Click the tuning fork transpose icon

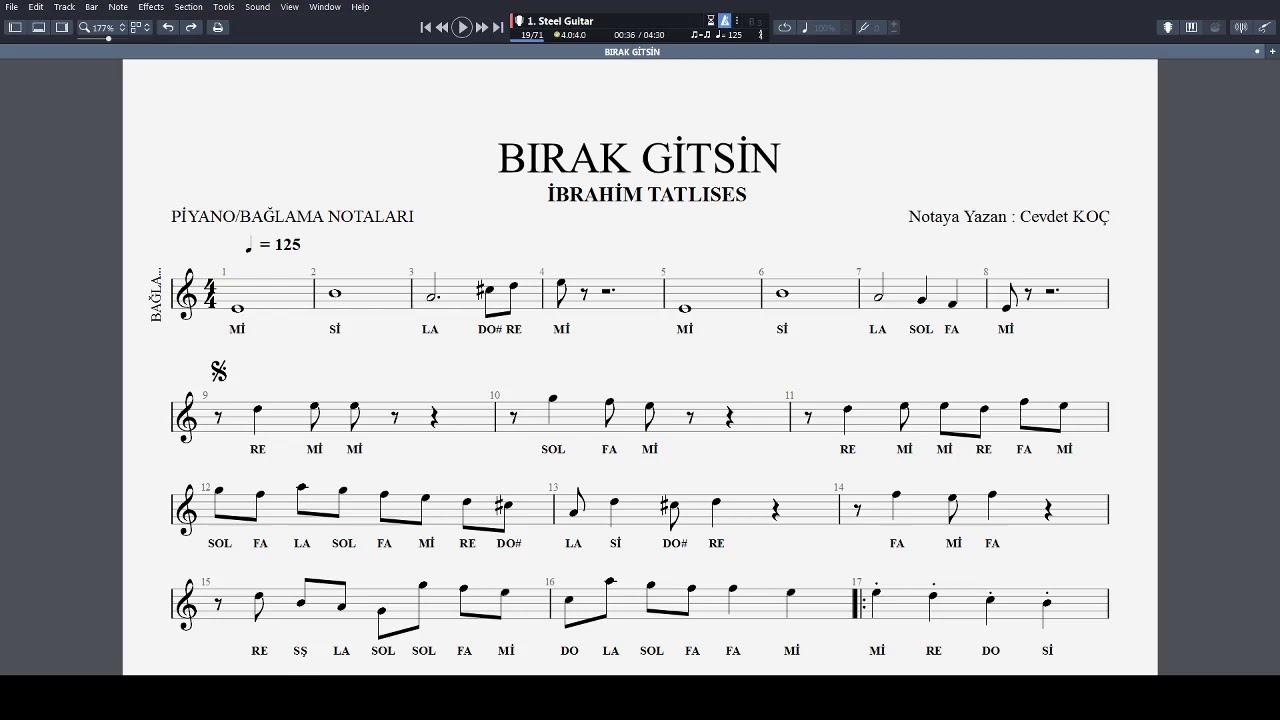(x=864, y=28)
